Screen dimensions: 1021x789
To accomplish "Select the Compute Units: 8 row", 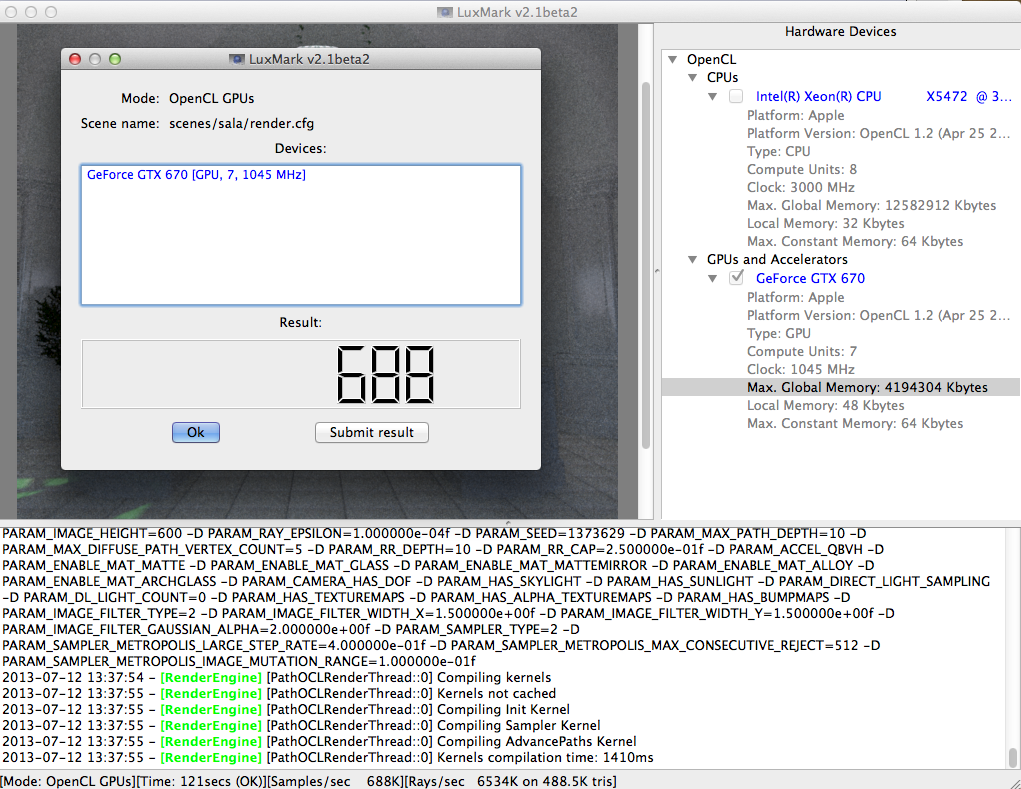I will coord(802,169).
